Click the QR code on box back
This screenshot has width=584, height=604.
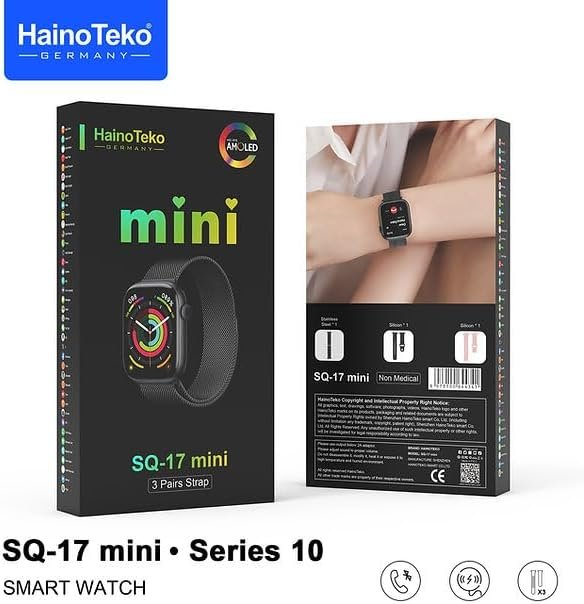point(470,473)
